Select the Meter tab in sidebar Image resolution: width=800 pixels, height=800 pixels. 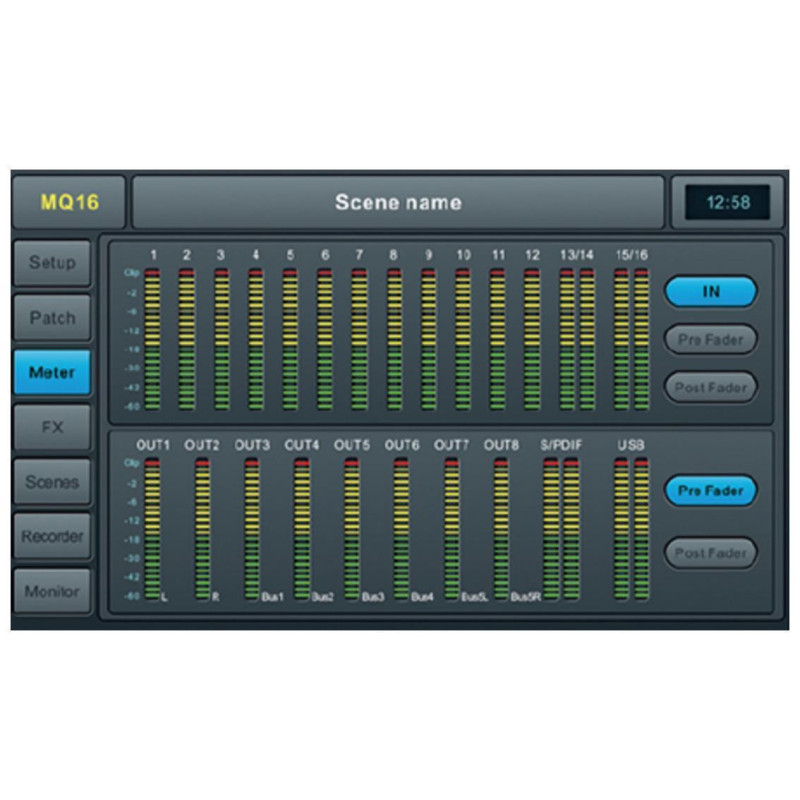coord(52,372)
